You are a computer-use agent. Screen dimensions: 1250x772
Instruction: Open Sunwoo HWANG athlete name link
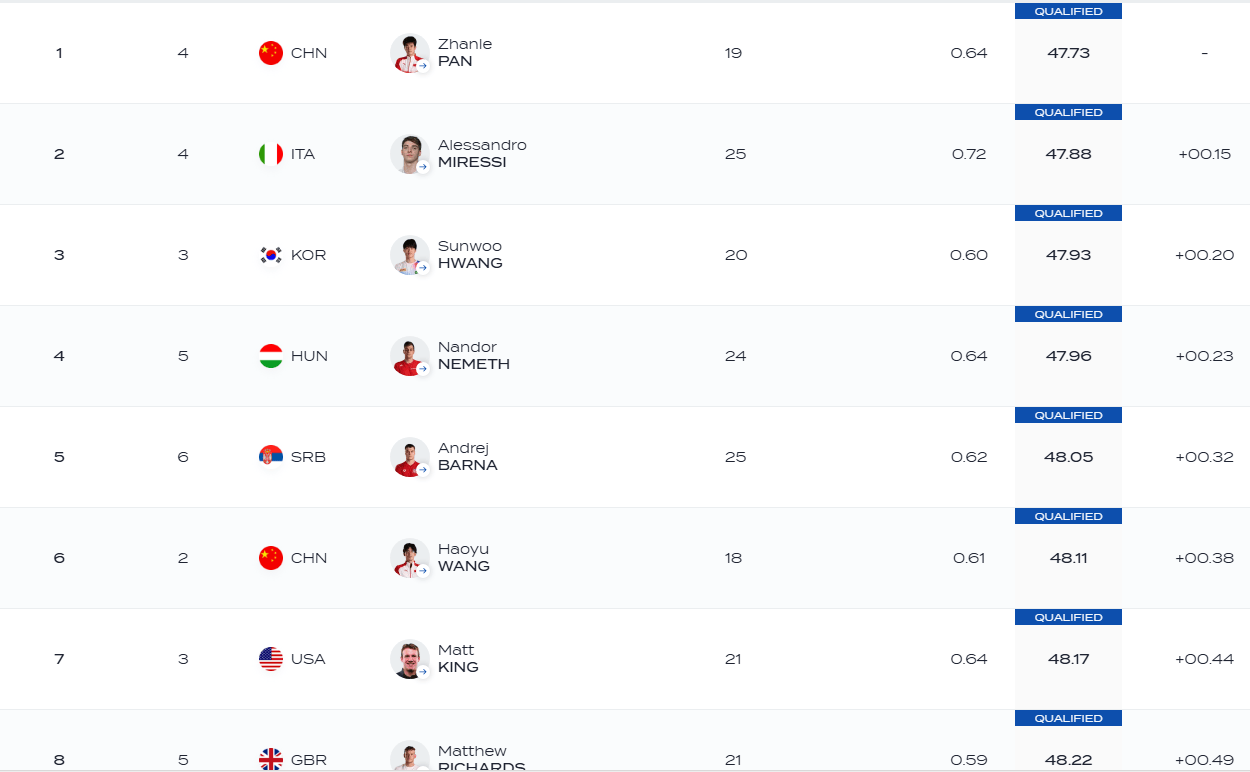coord(470,255)
